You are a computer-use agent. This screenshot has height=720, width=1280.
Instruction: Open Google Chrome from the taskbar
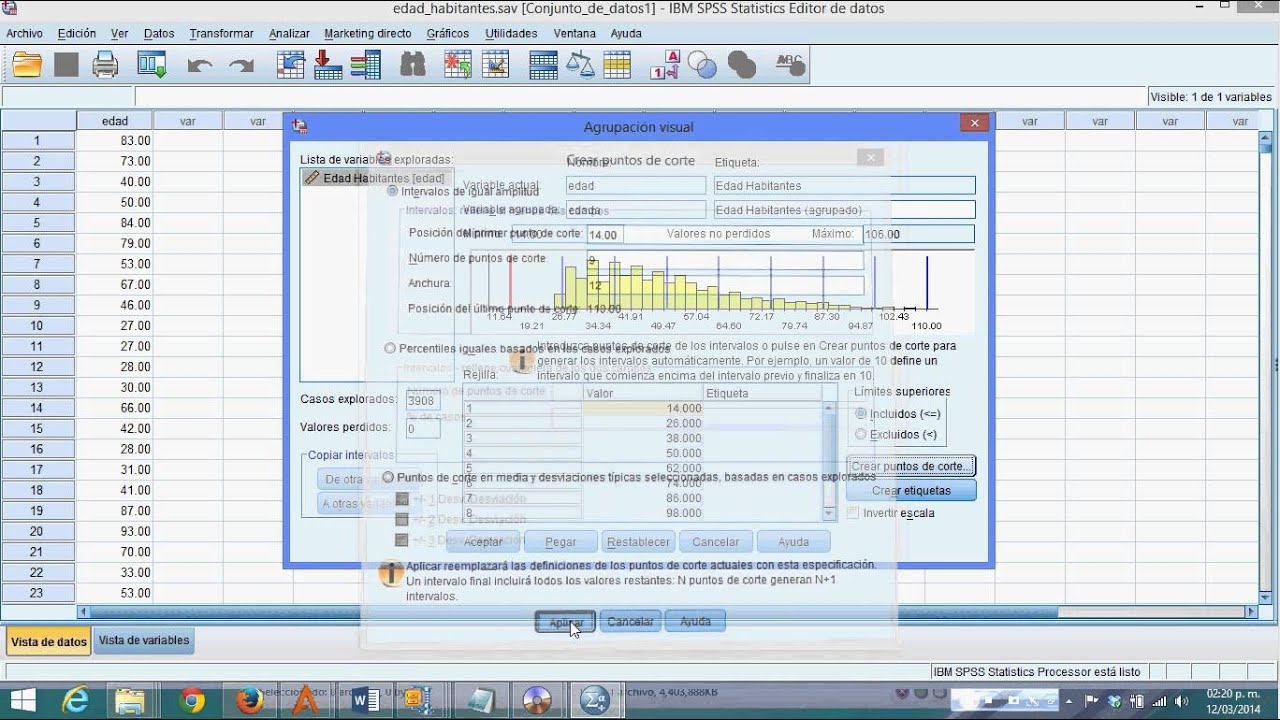point(192,700)
